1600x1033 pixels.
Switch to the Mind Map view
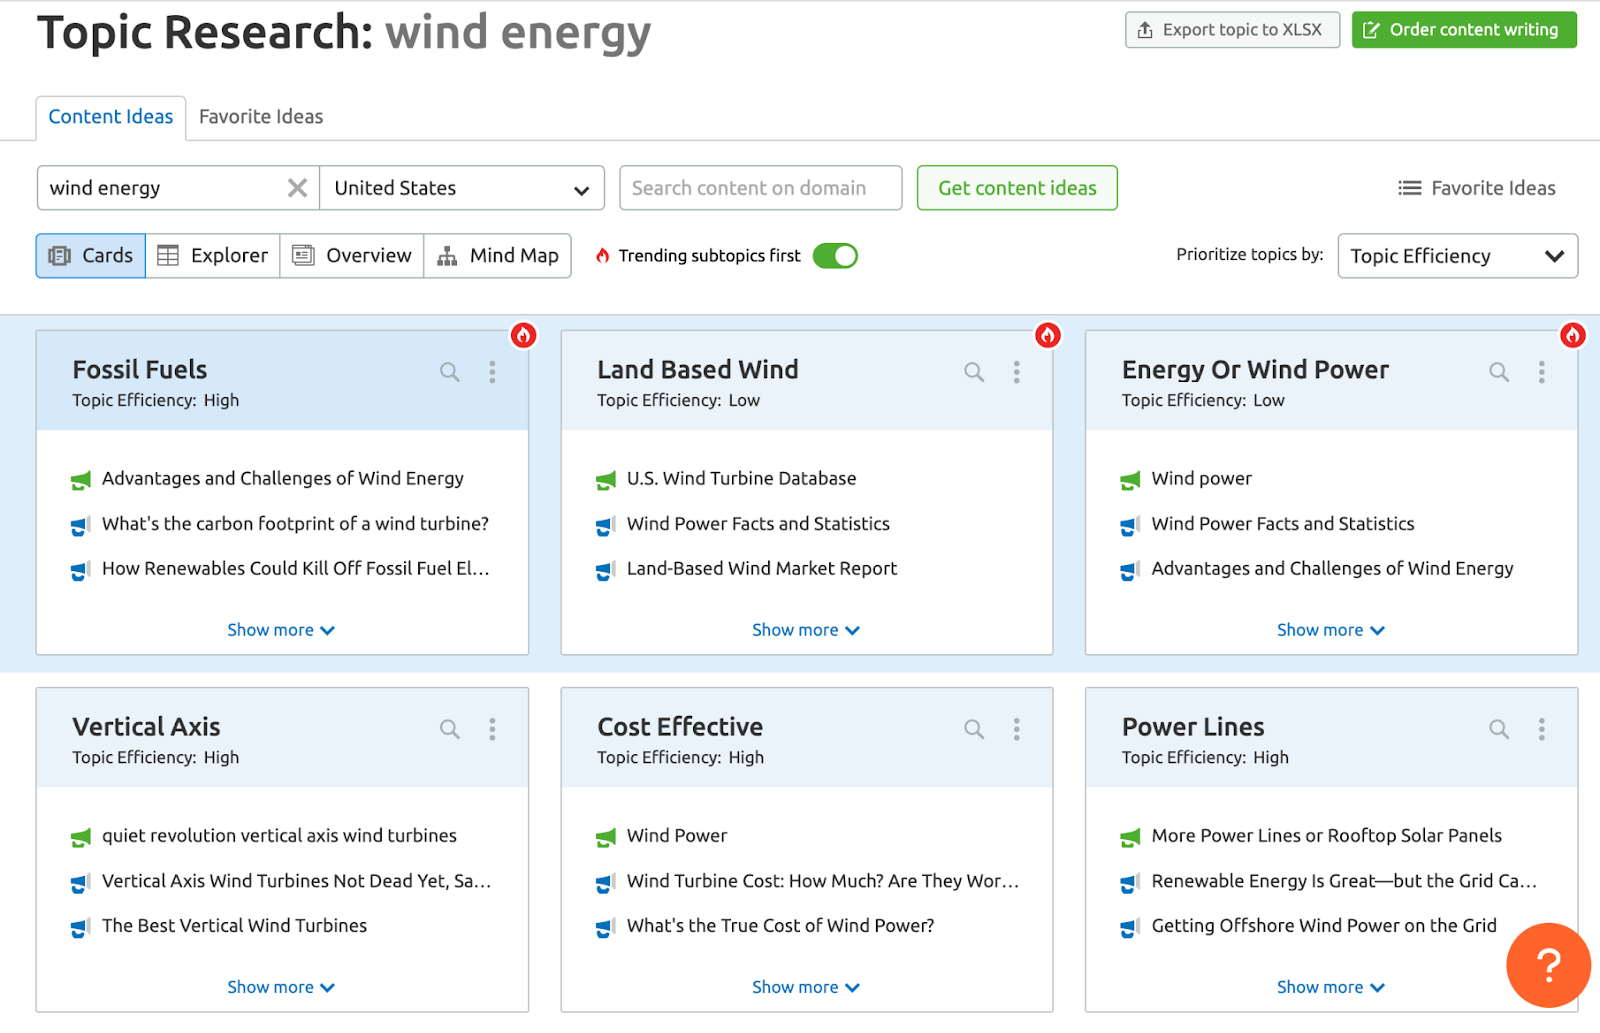(498, 256)
